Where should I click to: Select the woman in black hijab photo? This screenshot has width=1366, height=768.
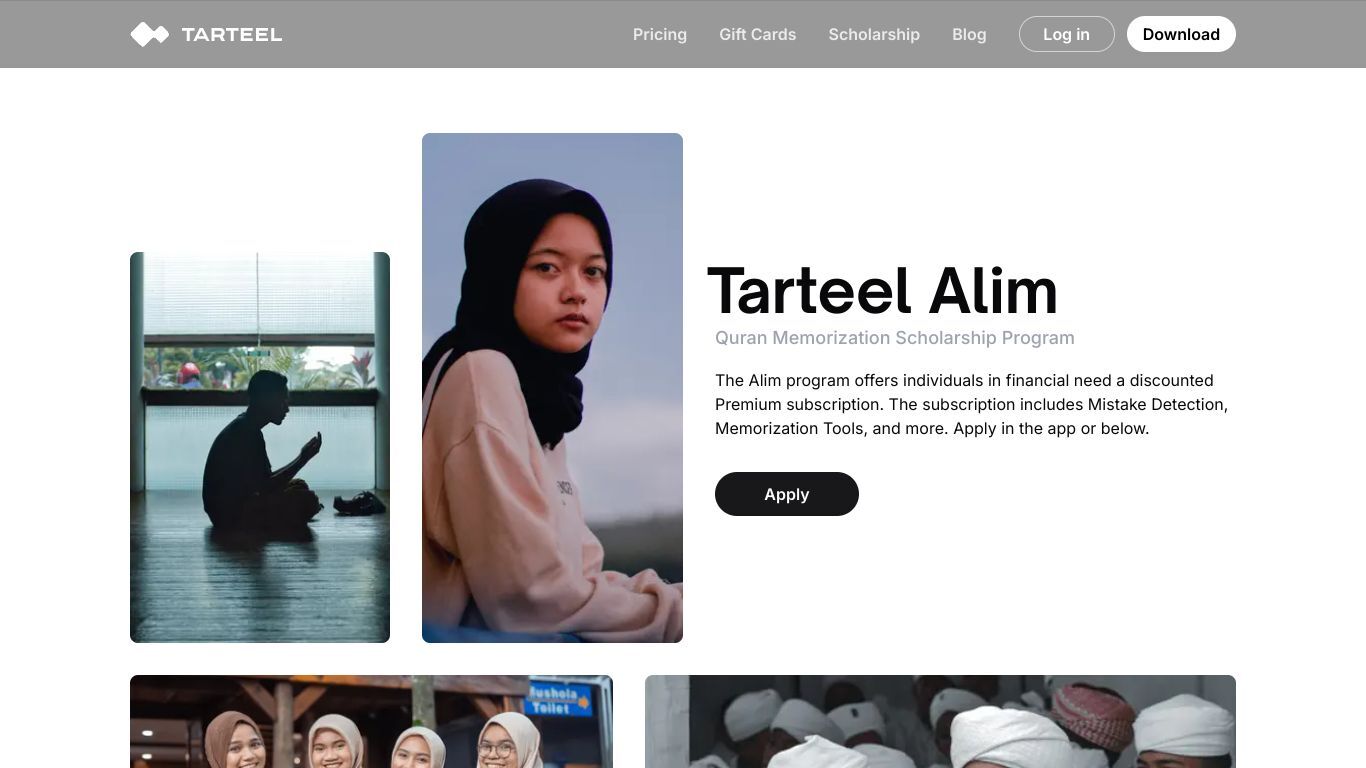click(x=552, y=388)
